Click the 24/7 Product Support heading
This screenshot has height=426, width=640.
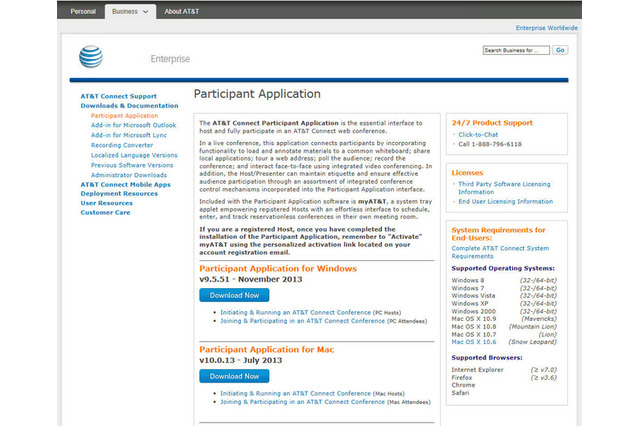(492, 123)
